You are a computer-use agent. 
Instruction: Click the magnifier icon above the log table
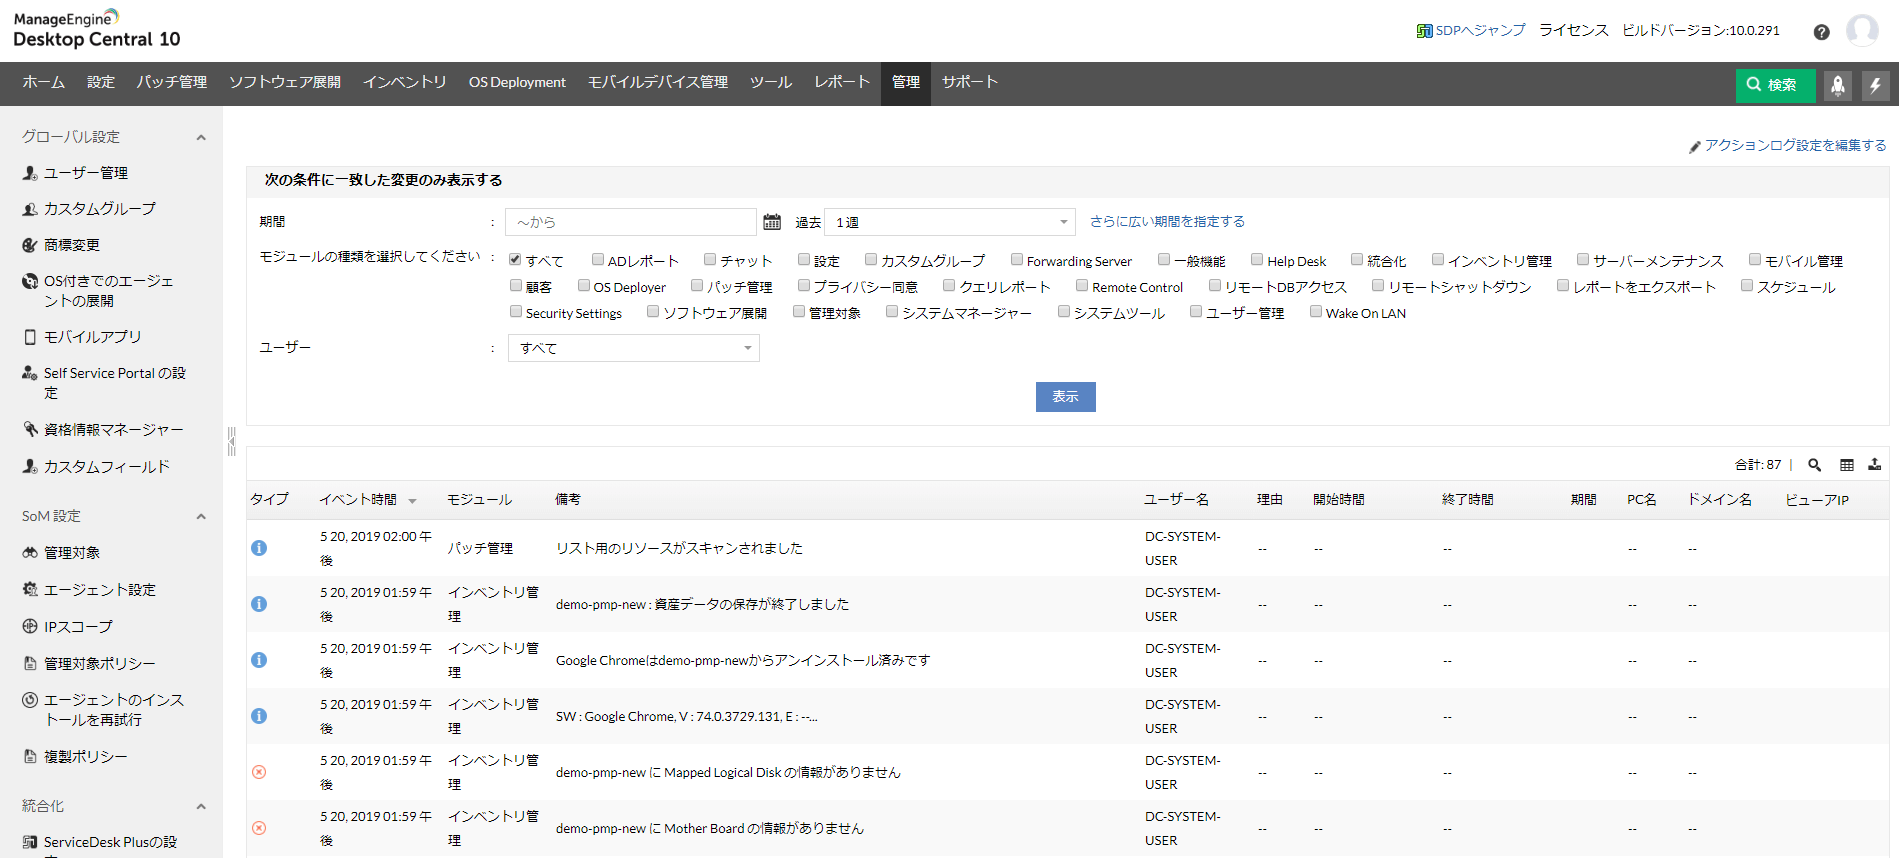click(1814, 465)
